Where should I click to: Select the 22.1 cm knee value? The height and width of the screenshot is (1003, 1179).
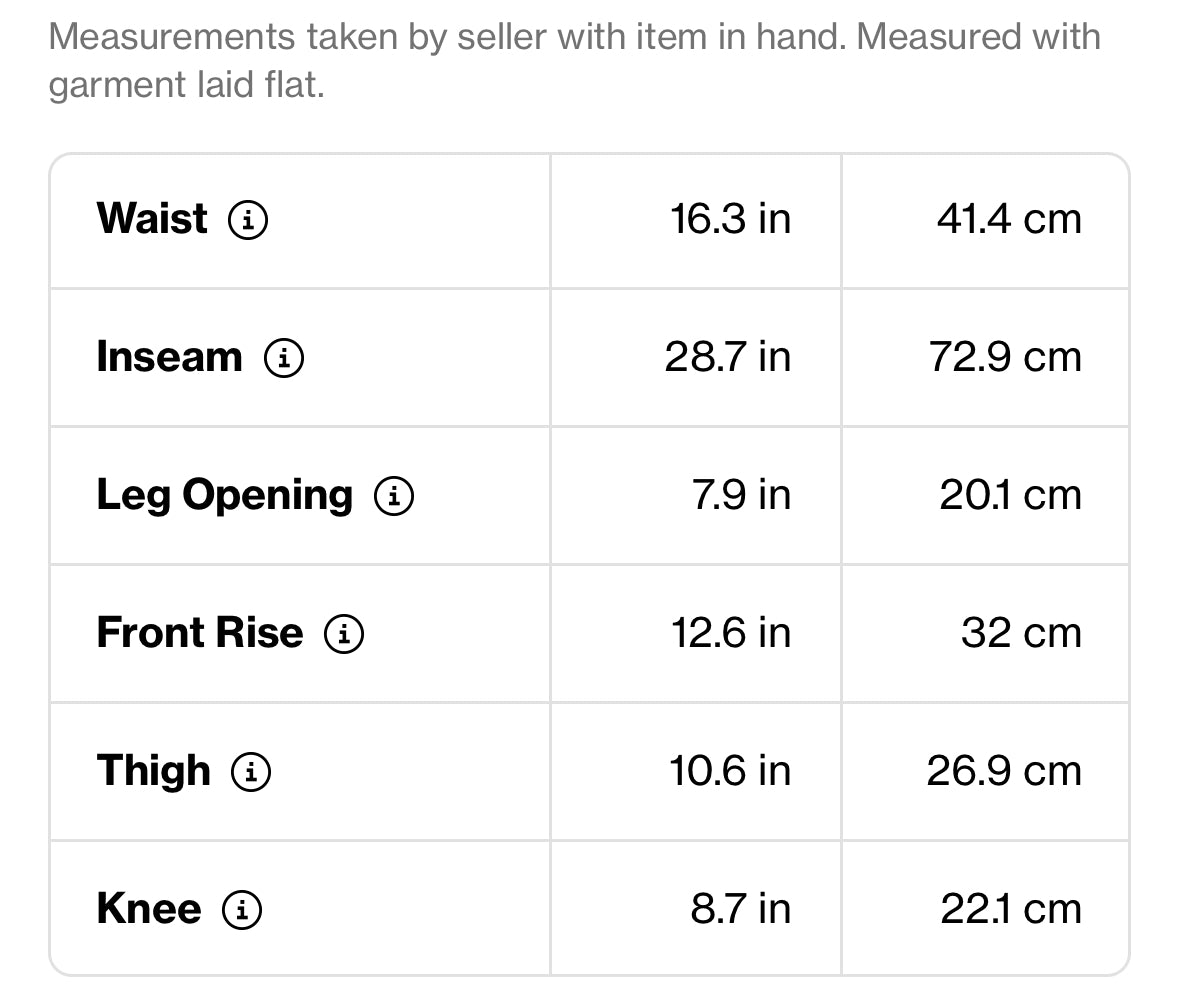coord(1011,909)
